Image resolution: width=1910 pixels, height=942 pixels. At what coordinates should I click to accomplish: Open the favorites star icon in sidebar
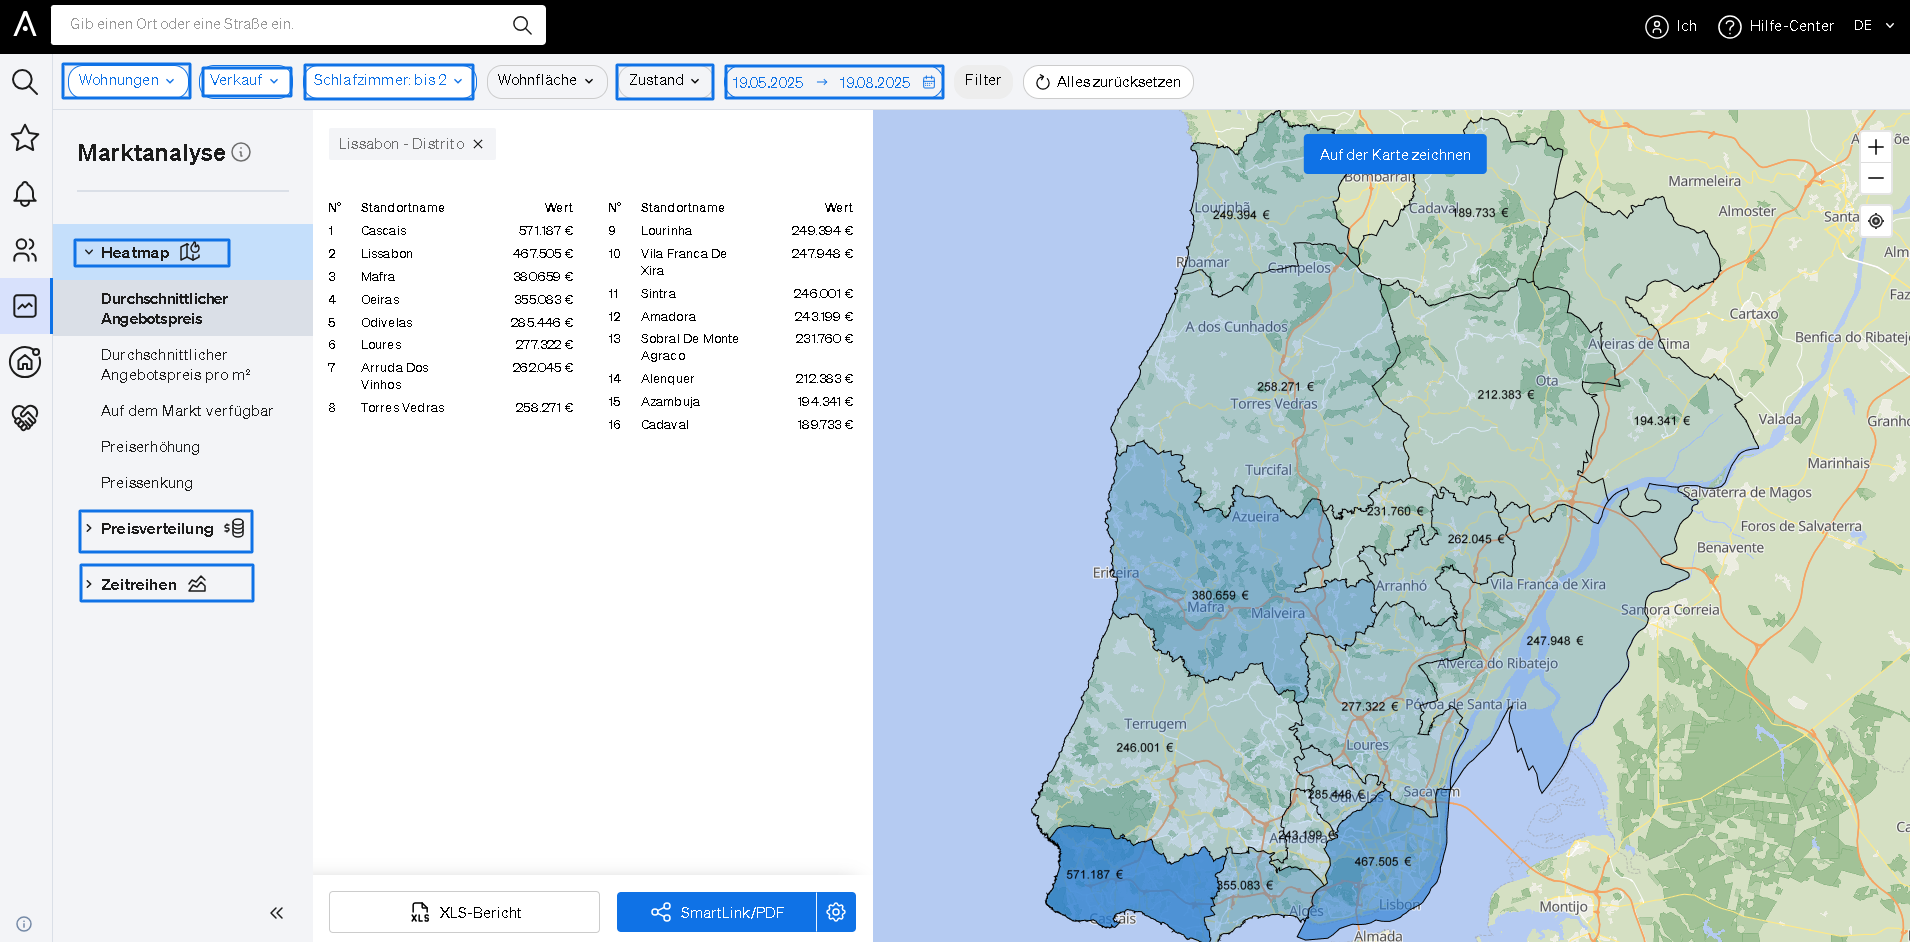[x=25, y=138]
